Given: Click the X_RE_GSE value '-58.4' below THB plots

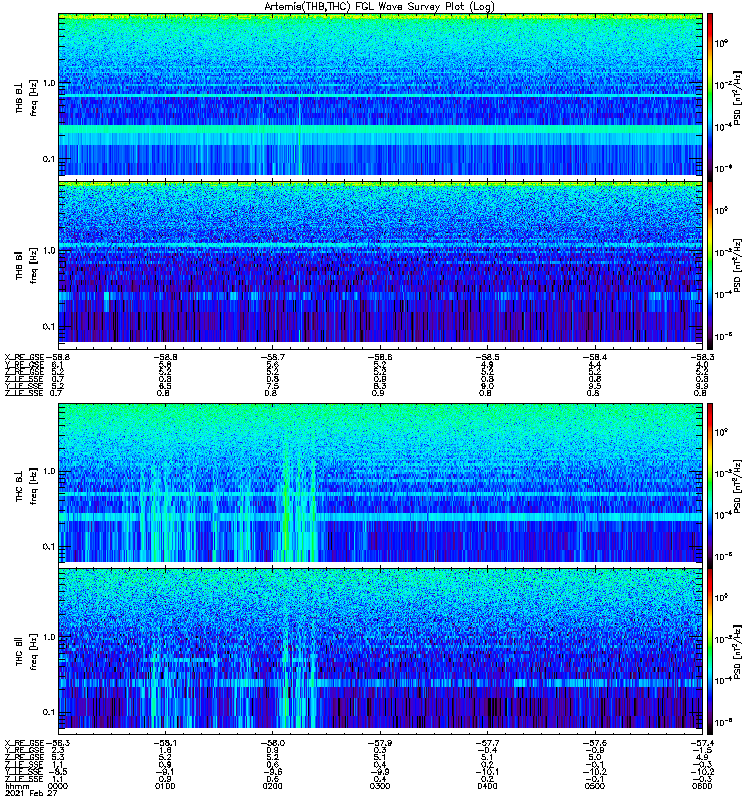Looking at the screenshot, I should tap(594, 357).
